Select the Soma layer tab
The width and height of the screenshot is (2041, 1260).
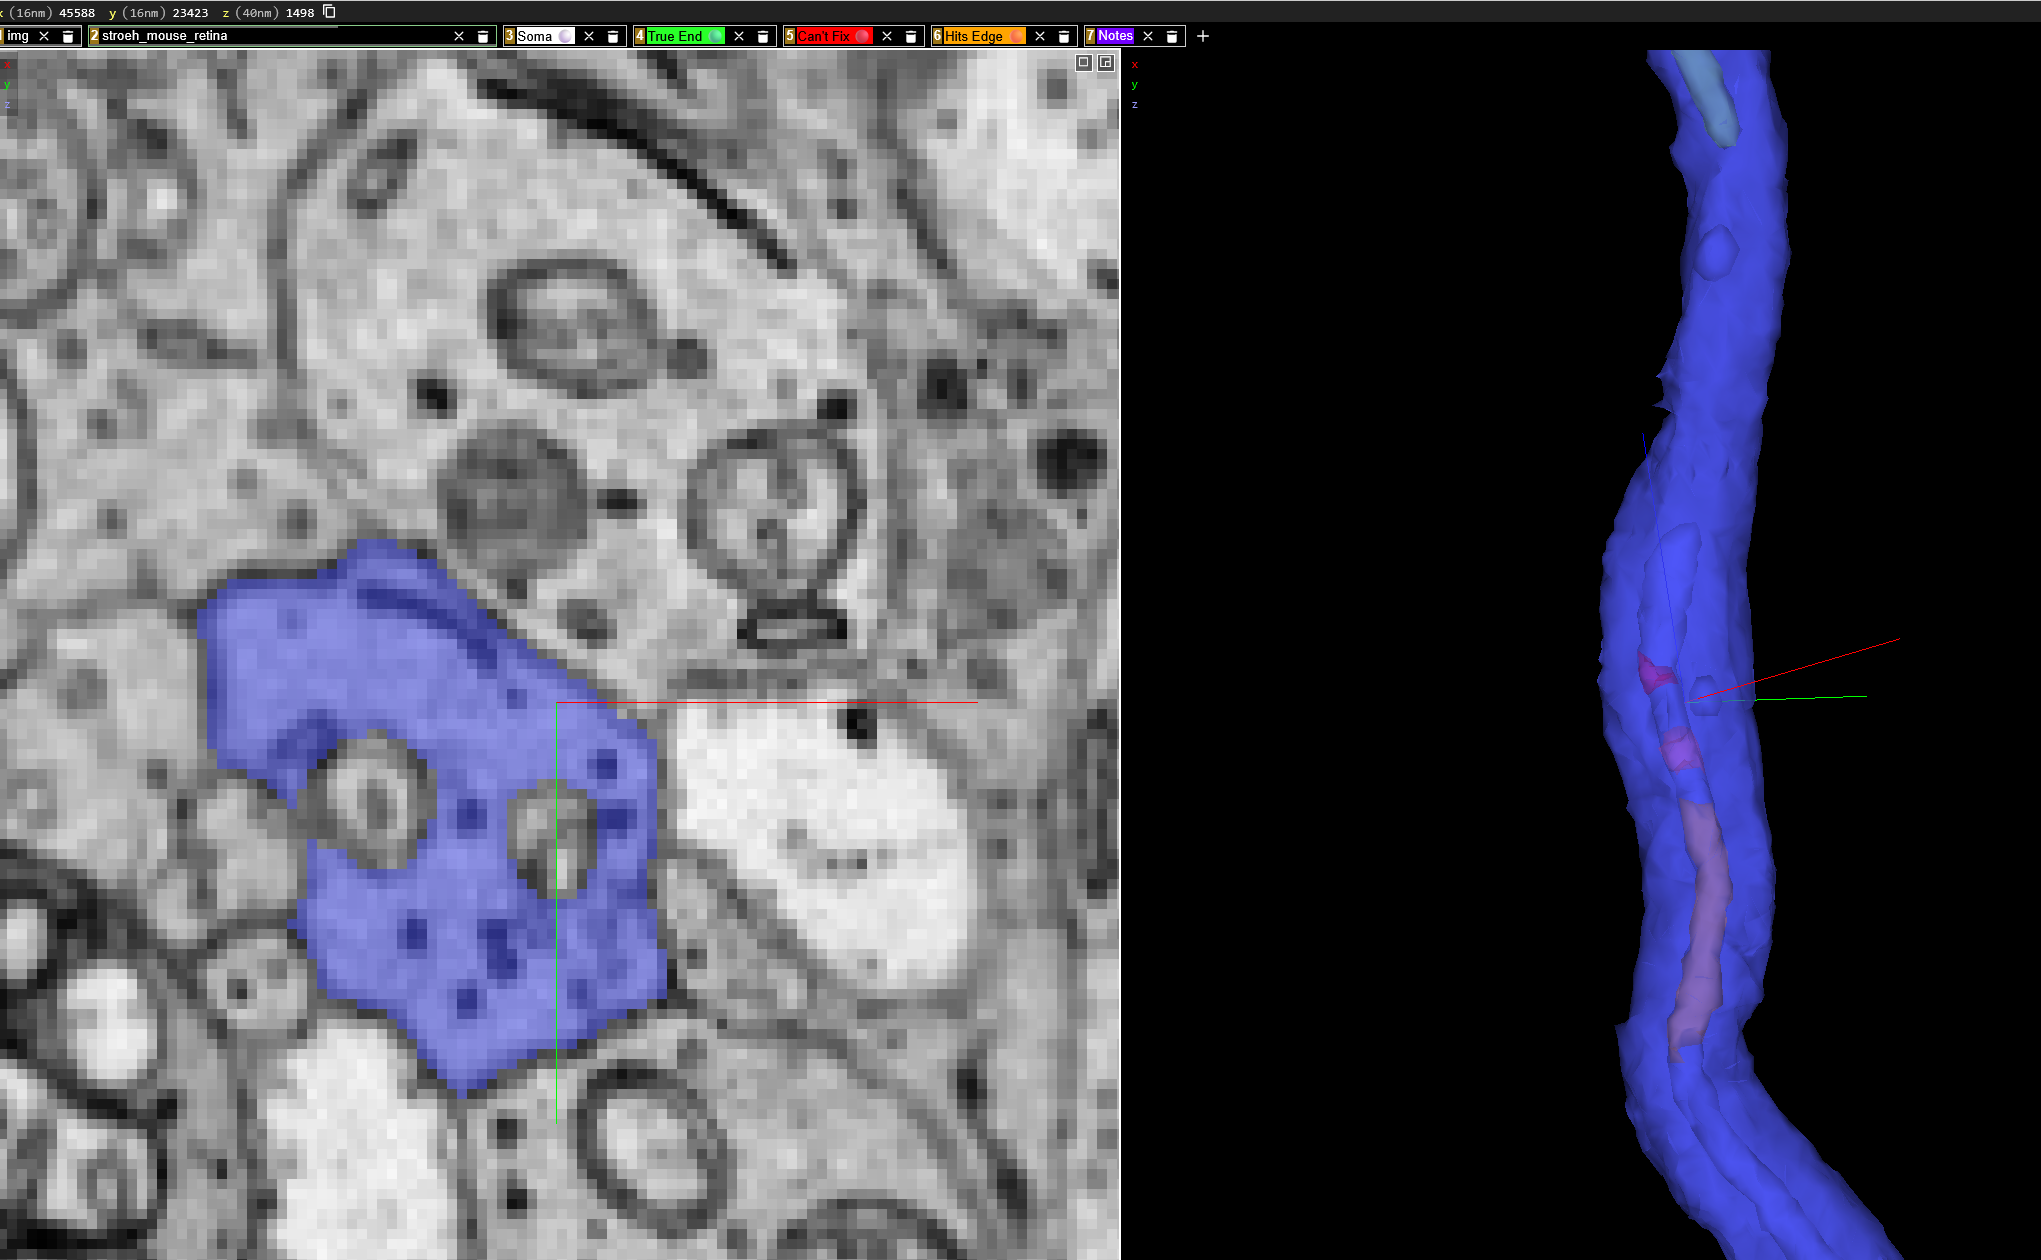534,36
